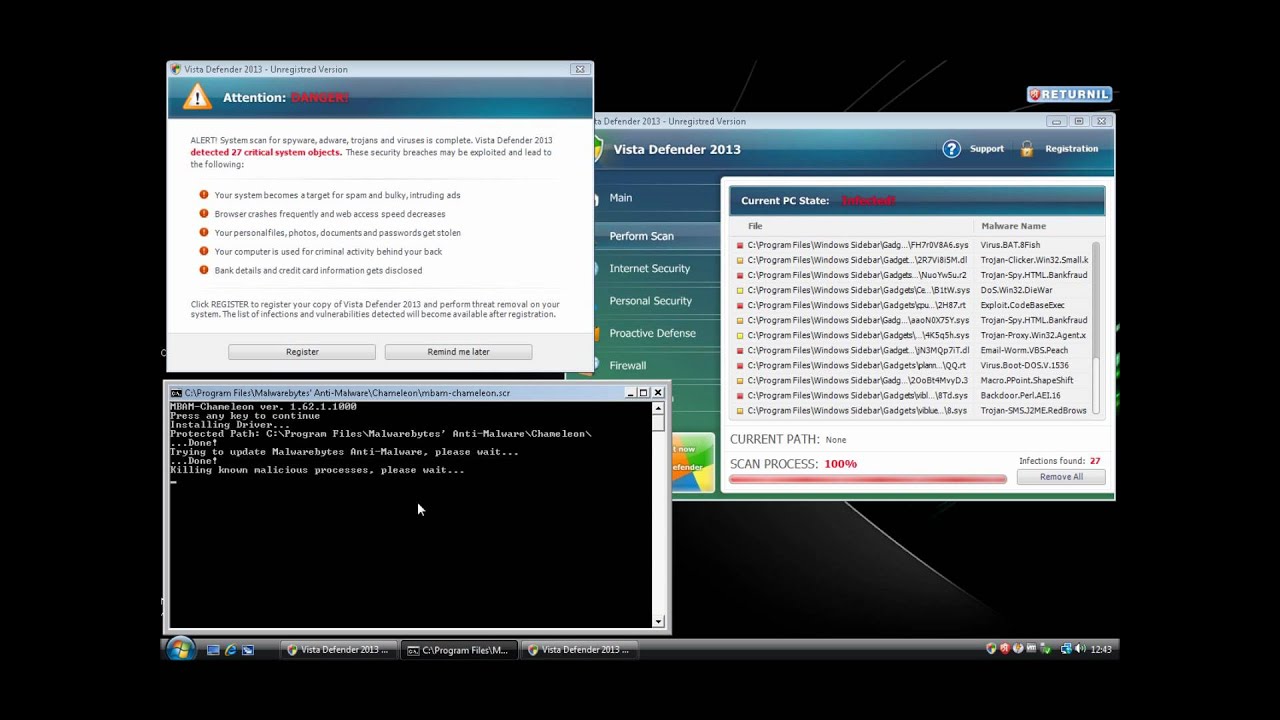Select the Backdoor.Perl.AEI.16 entry

click(x=1020, y=395)
